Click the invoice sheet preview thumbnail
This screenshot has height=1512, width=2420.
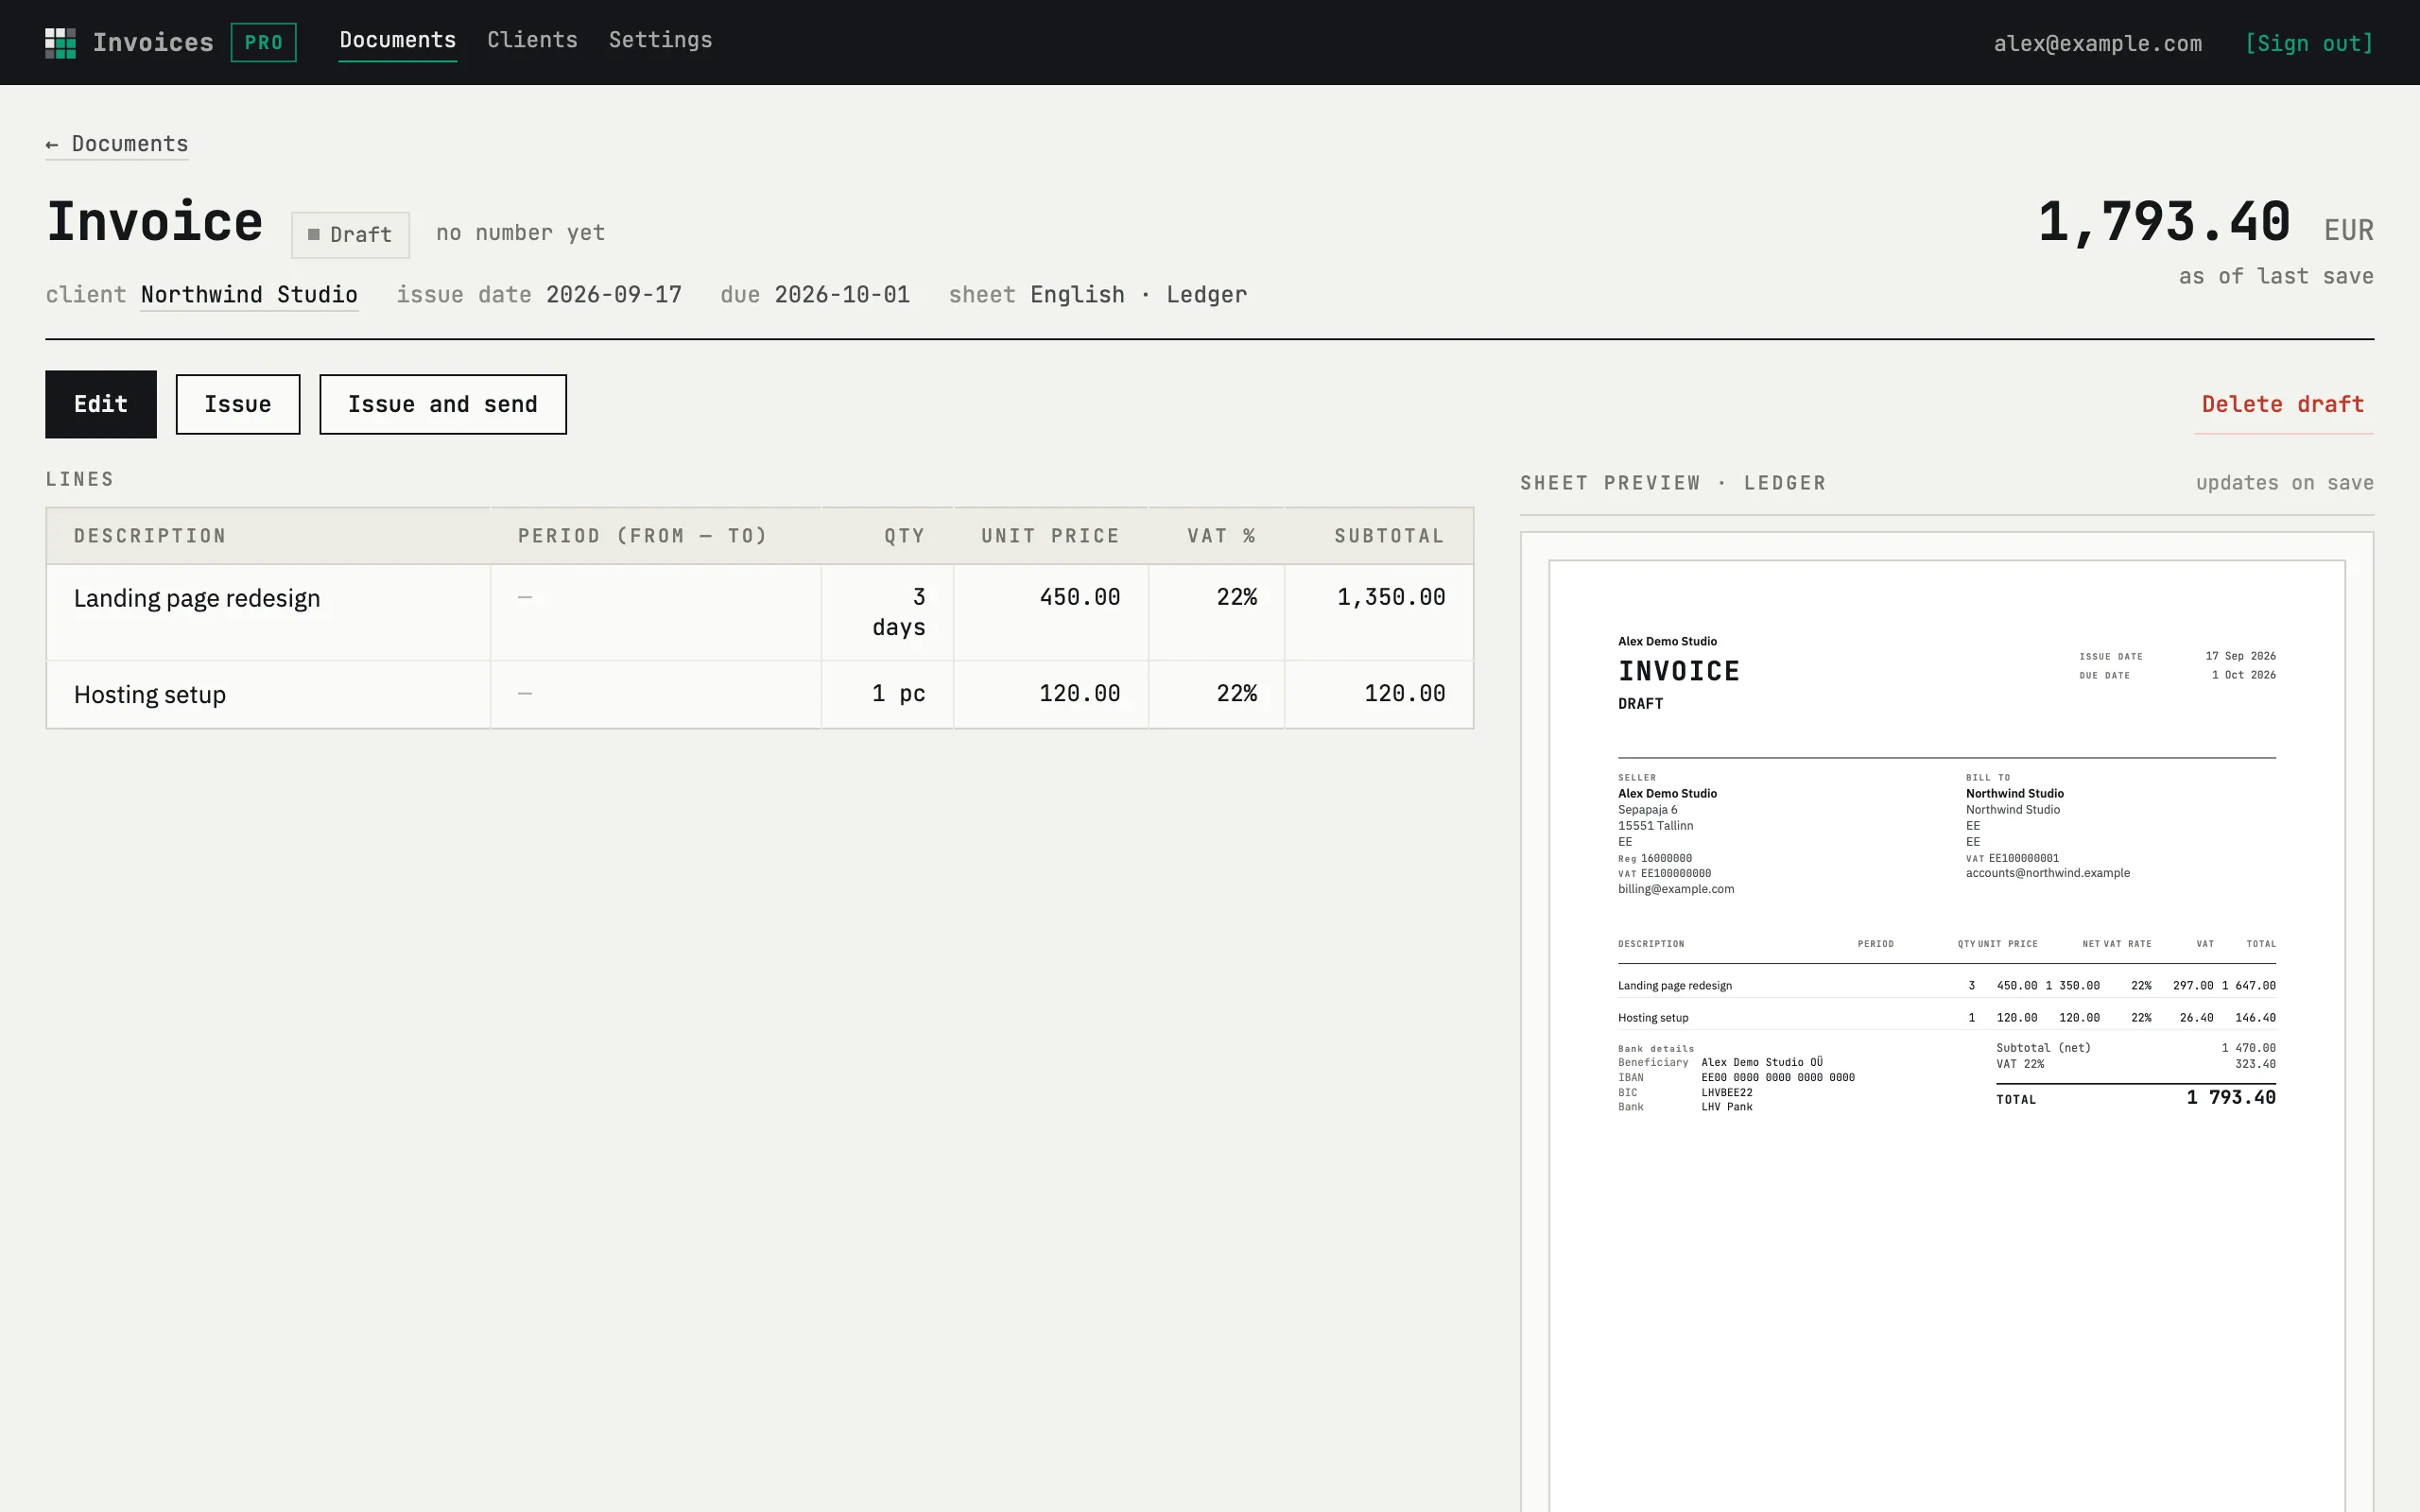tap(1946, 1035)
